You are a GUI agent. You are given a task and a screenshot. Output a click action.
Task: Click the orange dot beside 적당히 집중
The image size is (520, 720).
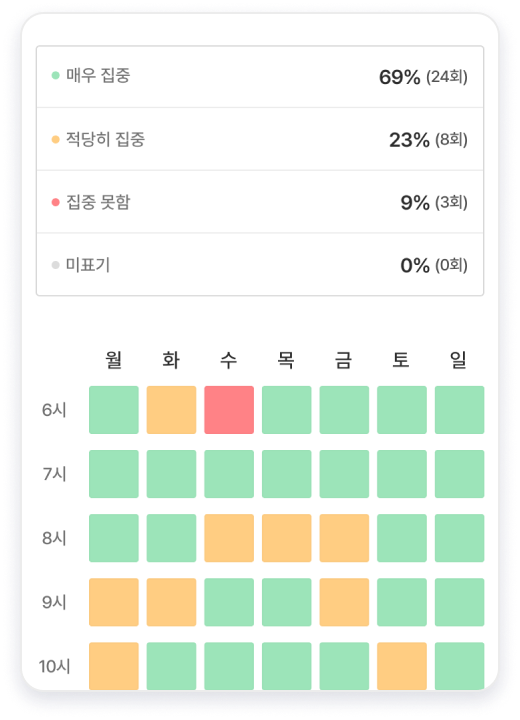[56, 139]
